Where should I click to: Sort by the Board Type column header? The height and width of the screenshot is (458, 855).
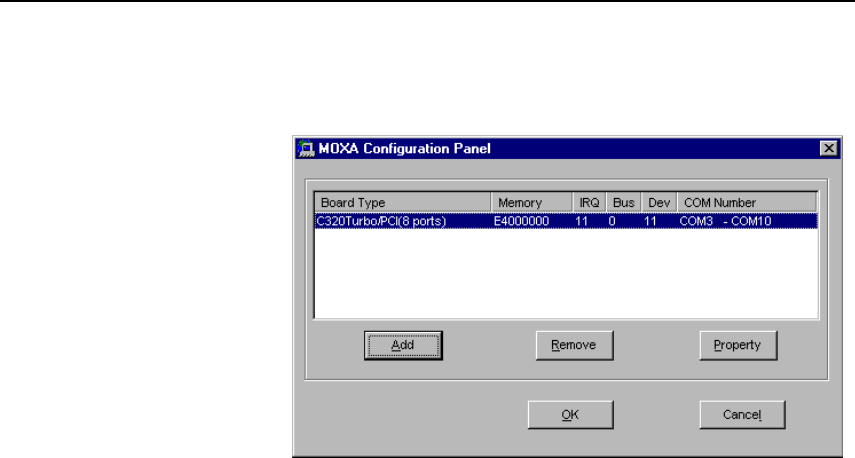403,202
